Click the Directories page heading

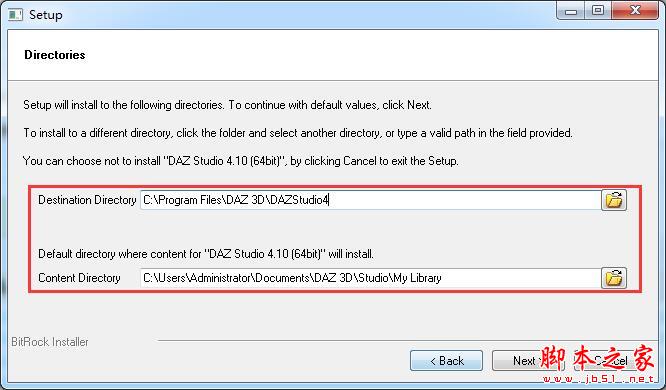coord(55,55)
